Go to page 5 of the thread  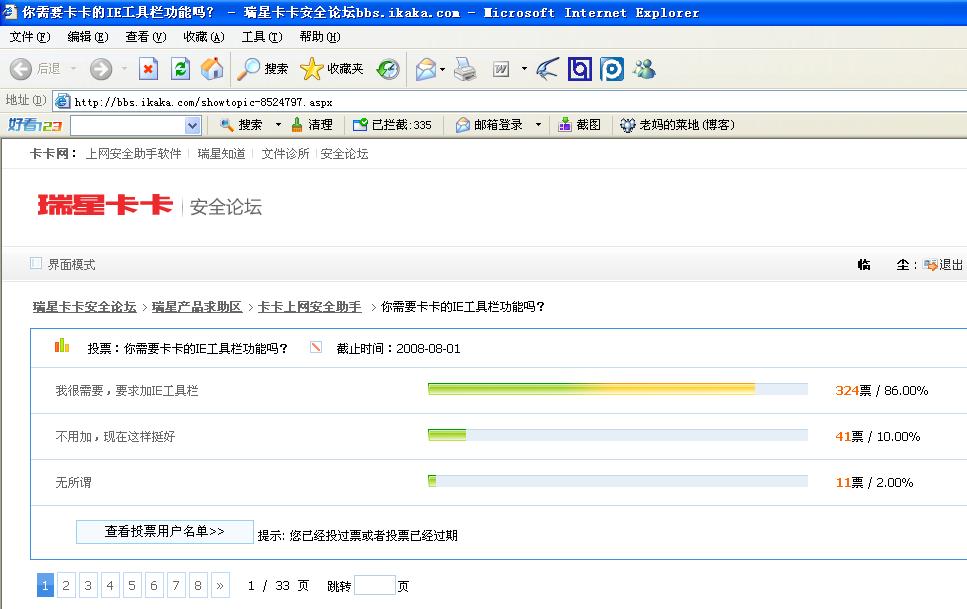tap(131, 585)
